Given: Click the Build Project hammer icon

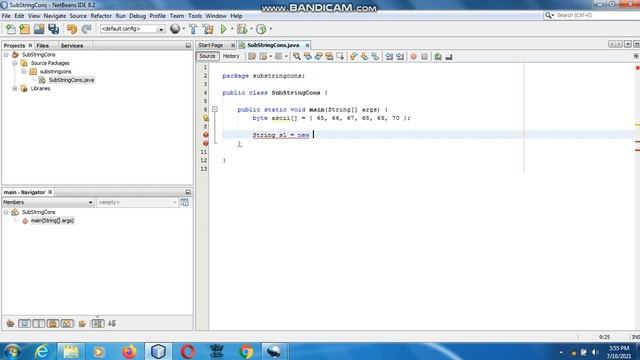Looking at the screenshot, I should click(193, 29).
